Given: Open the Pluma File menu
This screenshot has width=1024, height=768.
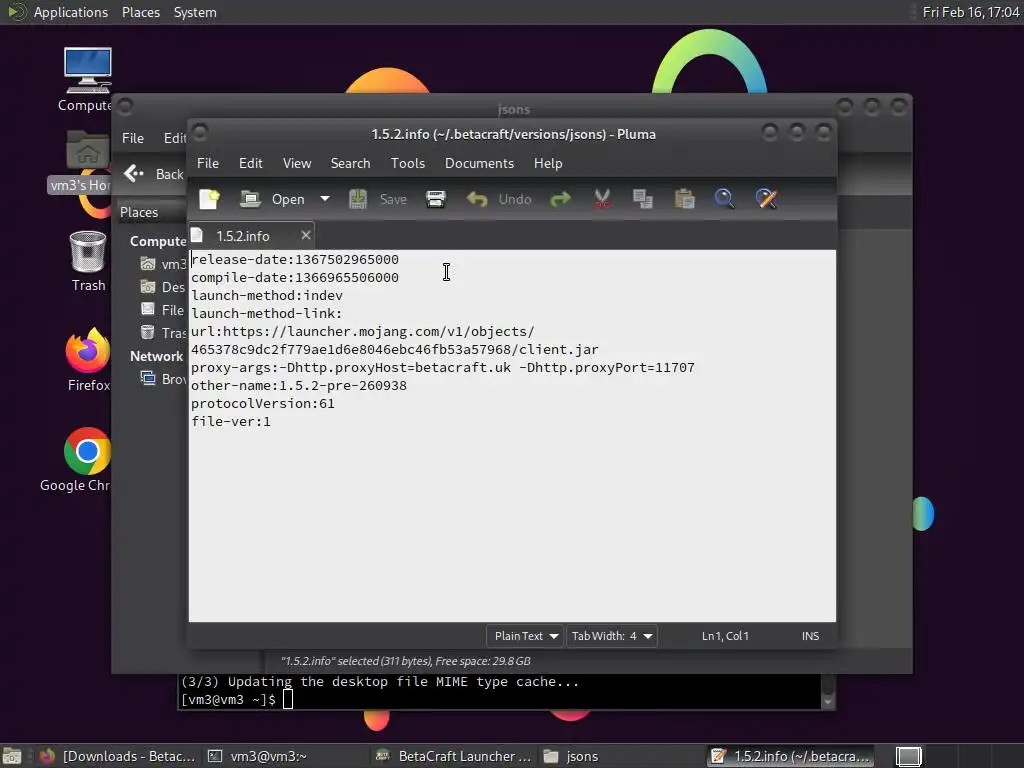Looking at the screenshot, I should coord(208,163).
